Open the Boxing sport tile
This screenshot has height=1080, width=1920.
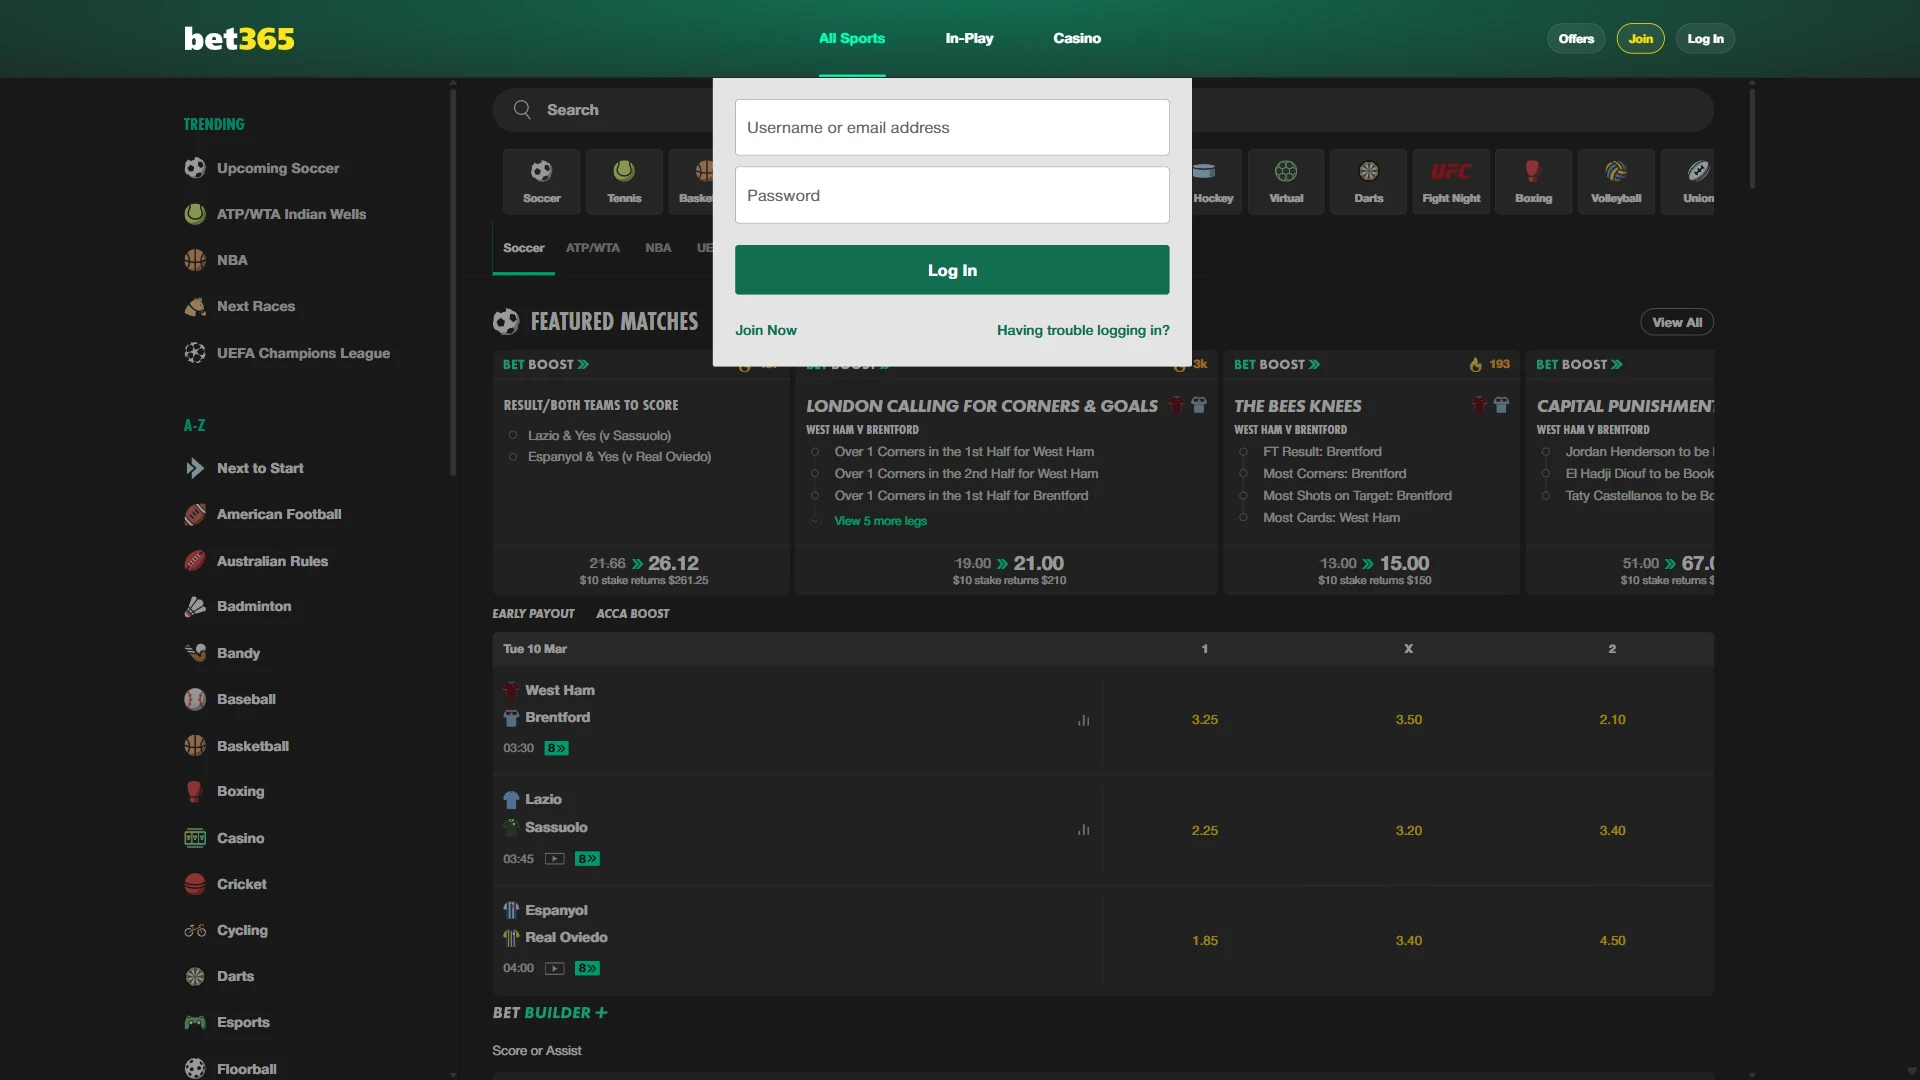tap(1534, 181)
